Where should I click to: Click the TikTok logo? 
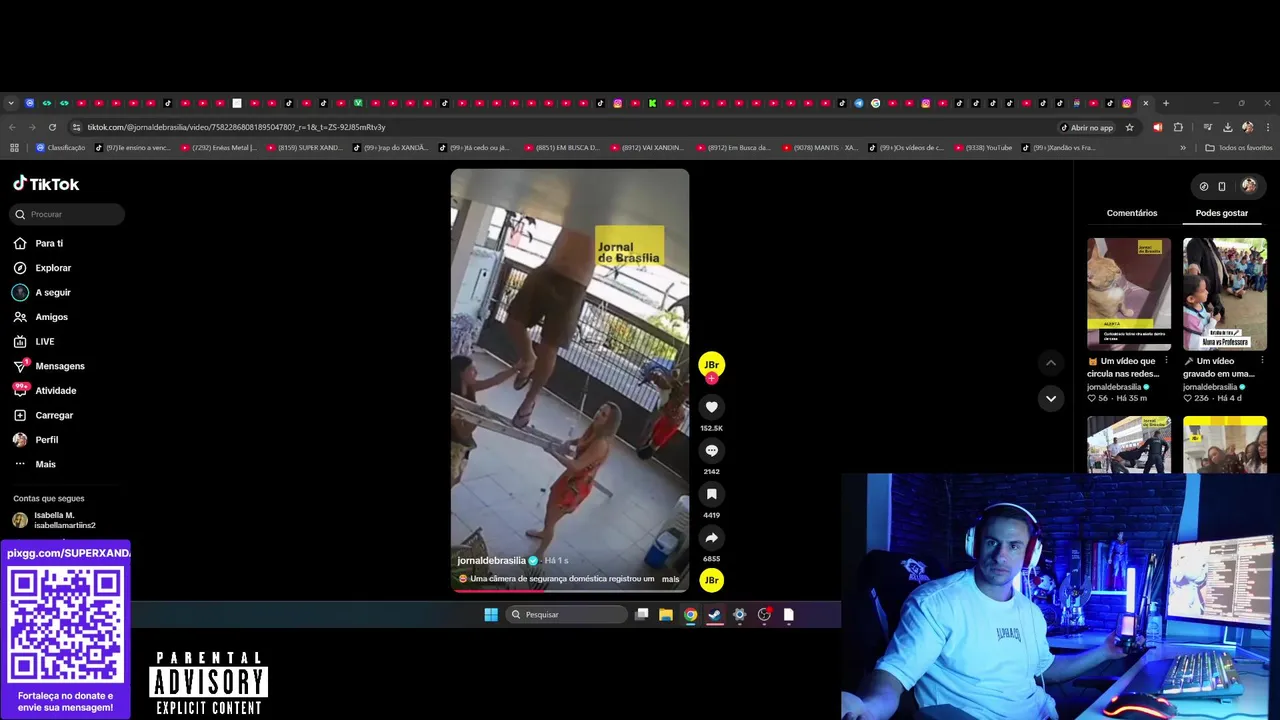tap(46, 184)
